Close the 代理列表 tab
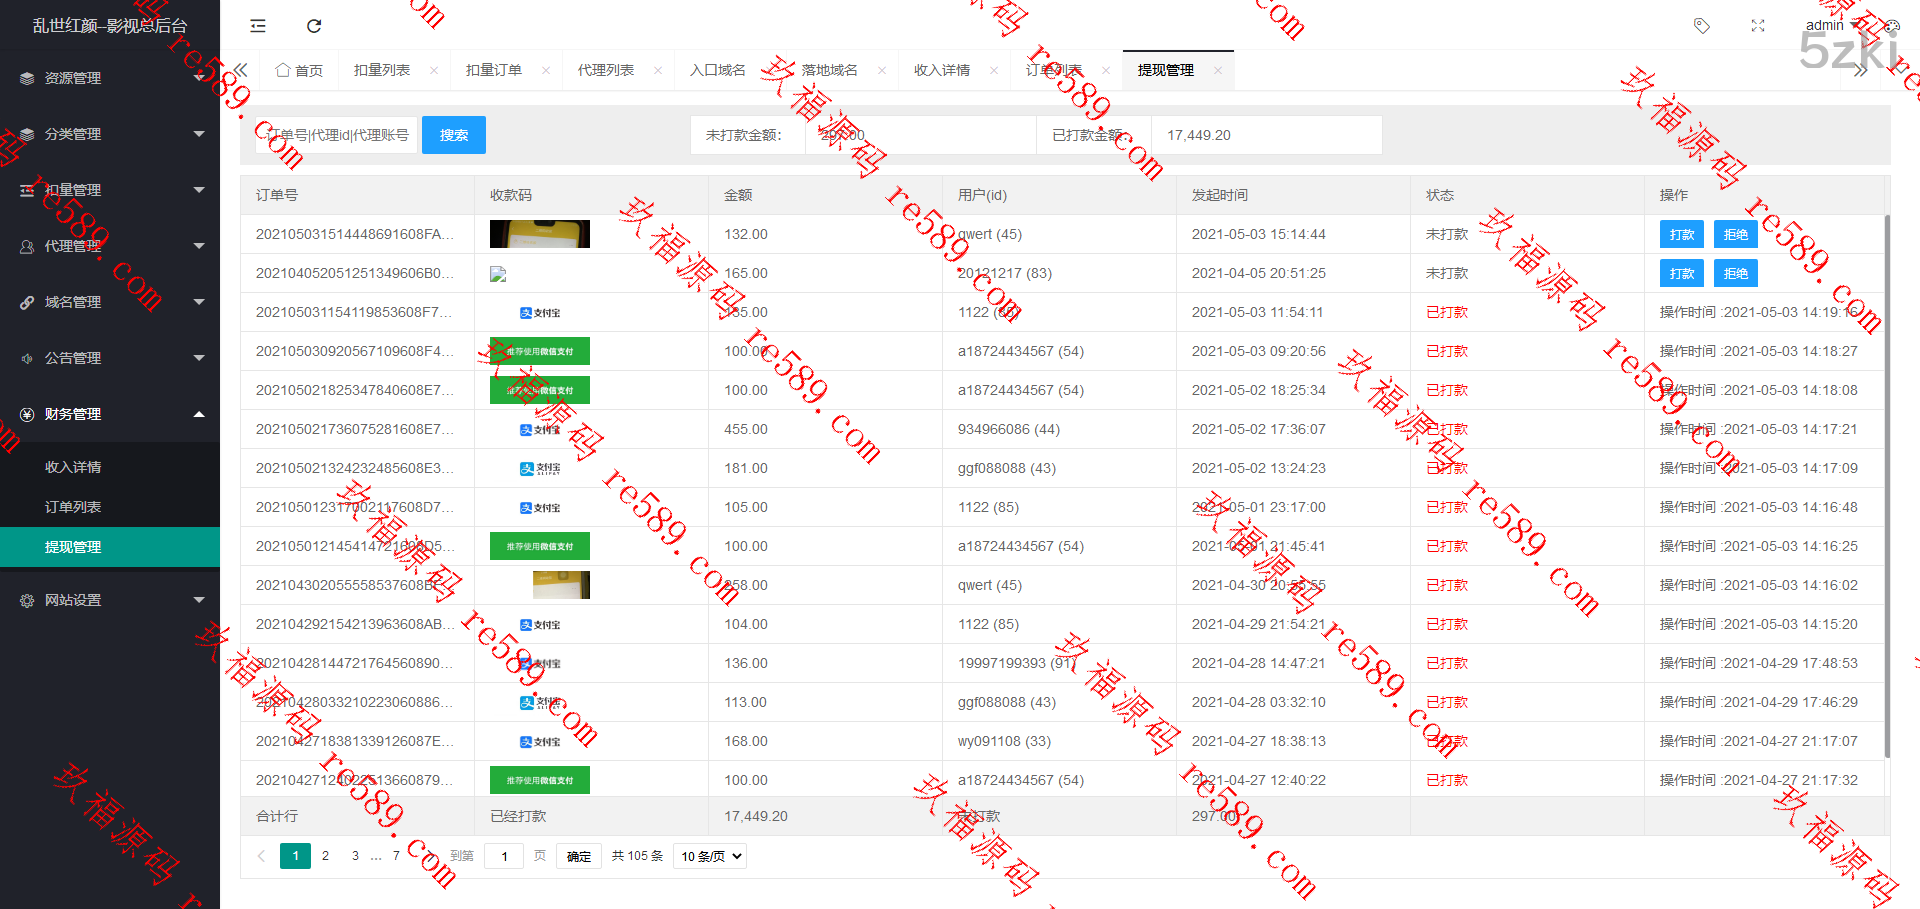Viewport: 1920px width, 909px height. (x=658, y=70)
